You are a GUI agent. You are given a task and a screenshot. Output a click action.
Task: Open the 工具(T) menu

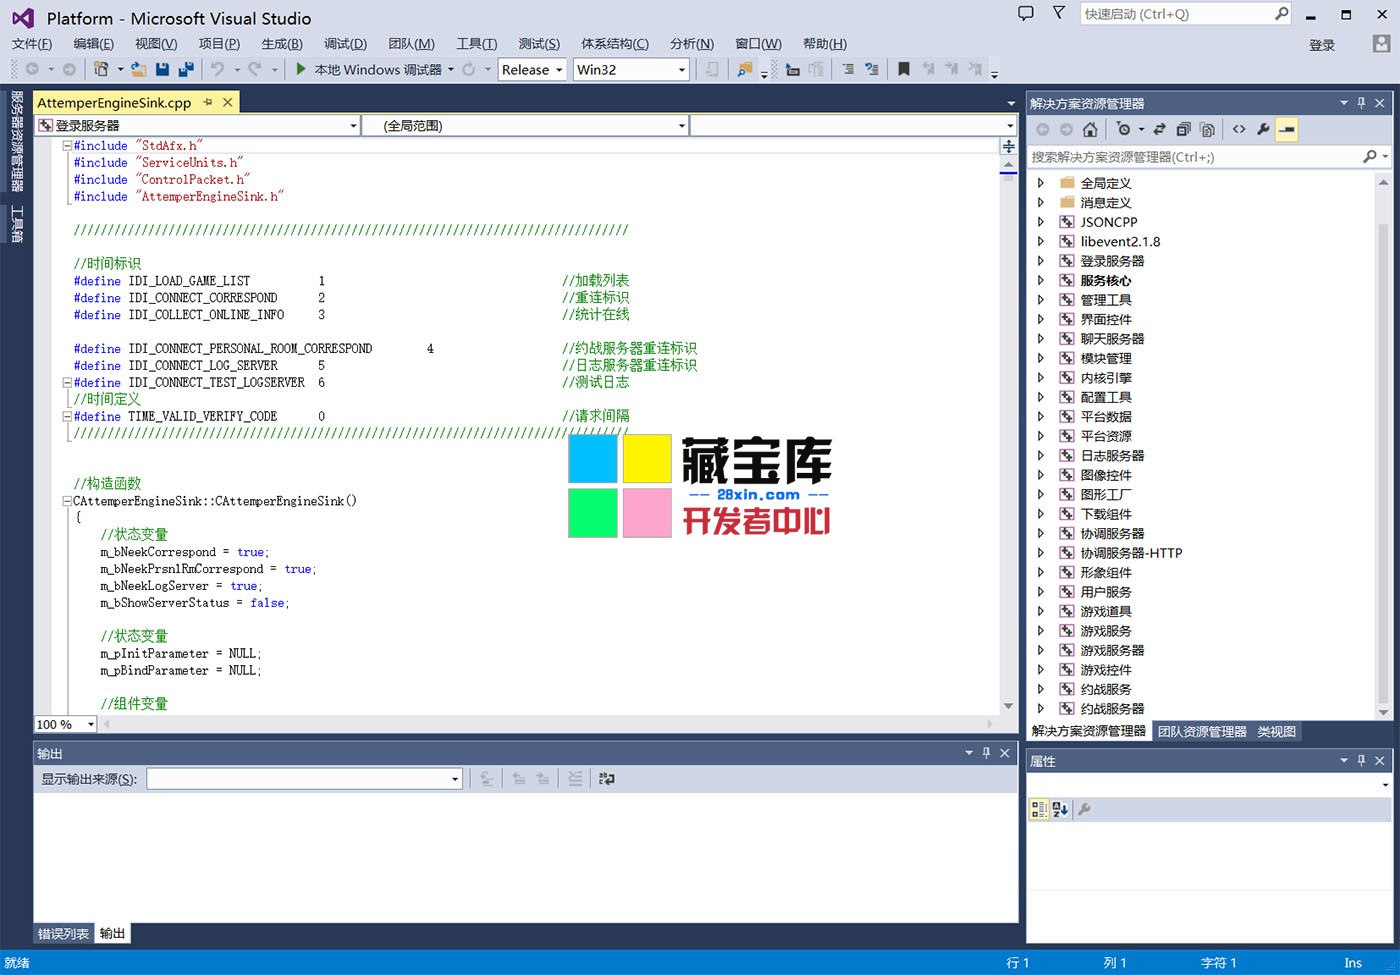[476, 44]
